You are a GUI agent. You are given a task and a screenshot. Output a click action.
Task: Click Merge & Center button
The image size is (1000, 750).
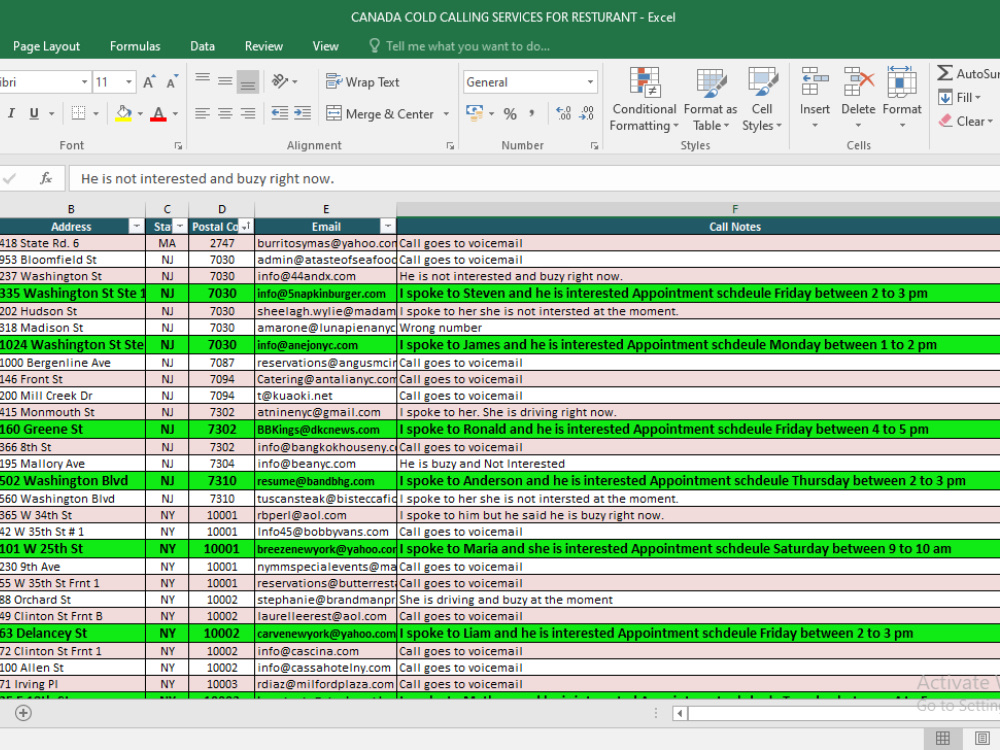point(380,114)
